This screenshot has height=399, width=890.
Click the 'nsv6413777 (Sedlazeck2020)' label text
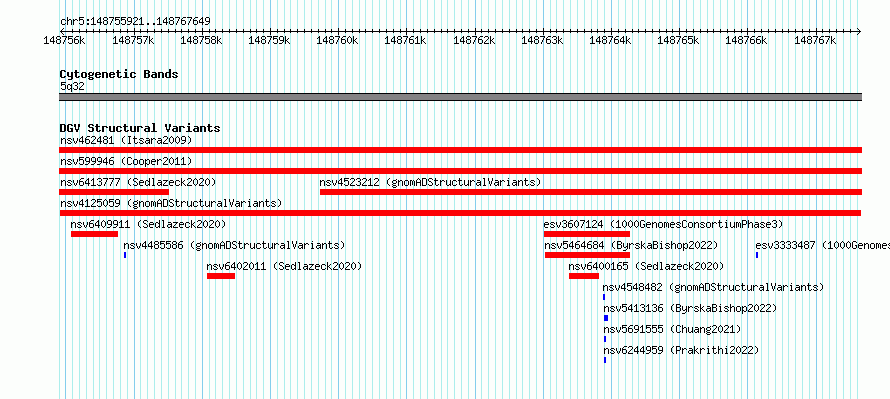coord(138,182)
